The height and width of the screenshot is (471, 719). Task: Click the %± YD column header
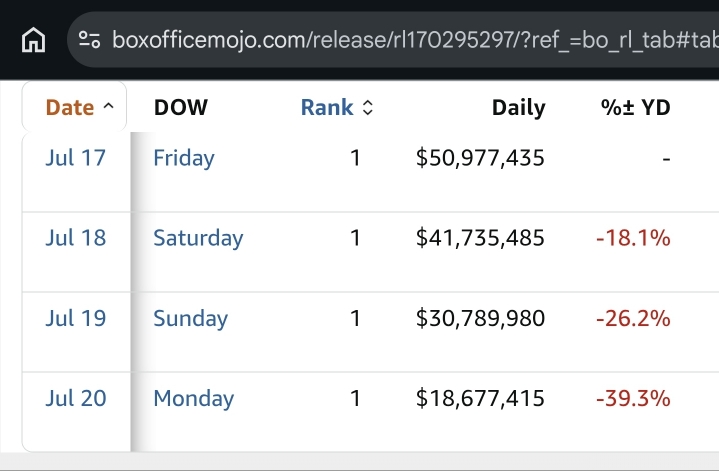pos(636,107)
